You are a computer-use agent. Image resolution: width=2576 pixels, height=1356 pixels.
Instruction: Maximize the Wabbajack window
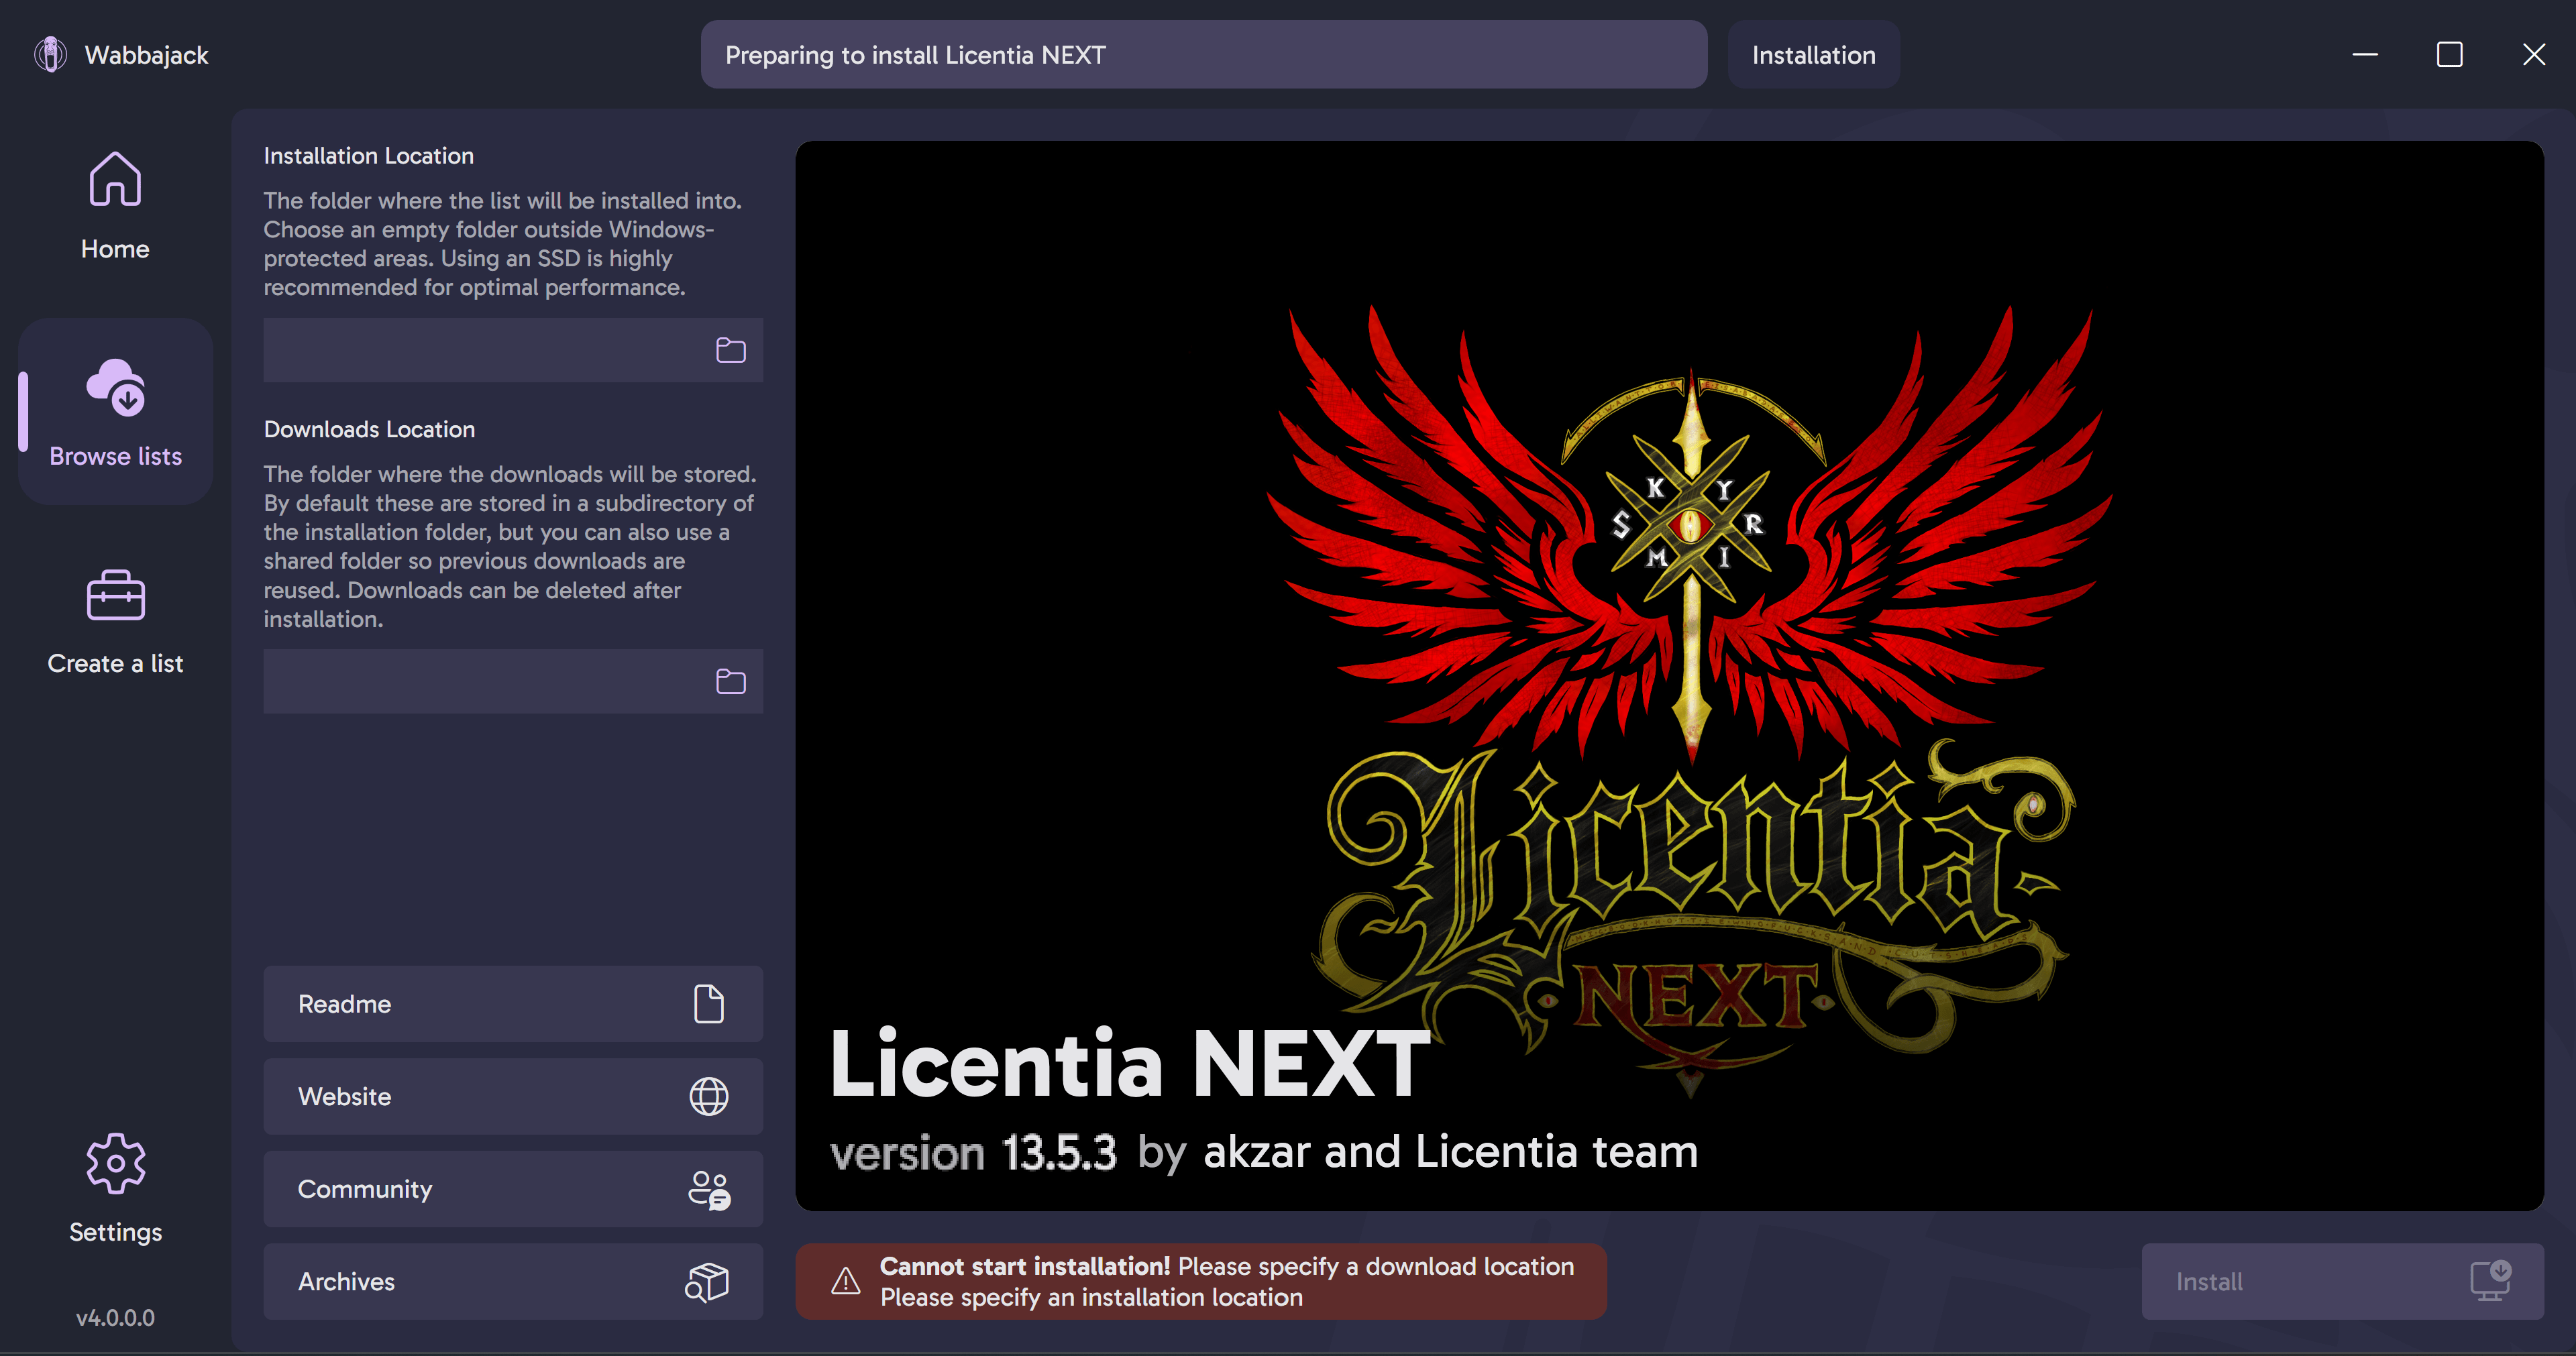[x=2449, y=54]
